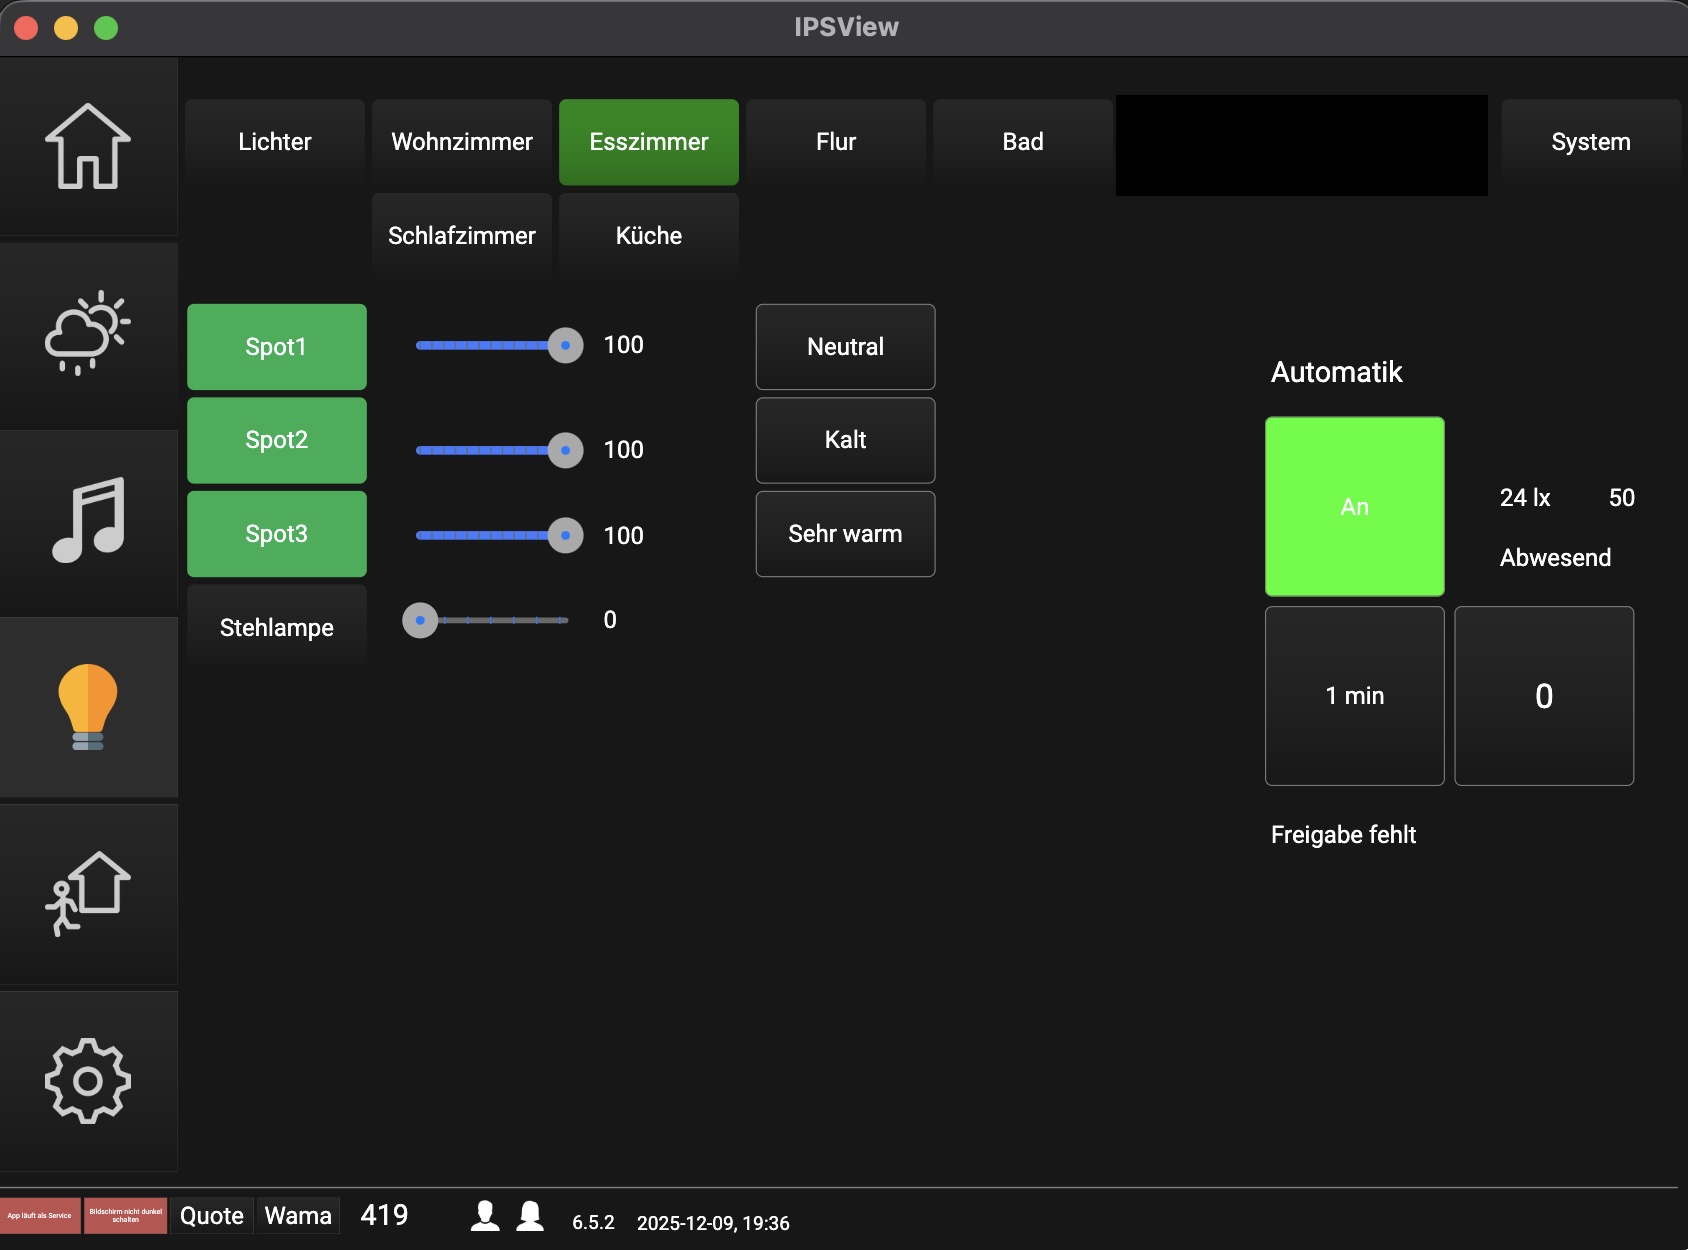The height and width of the screenshot is (1250, 1688).
Task: Click the first user silhouette icon
Action: pos(485,1216)
